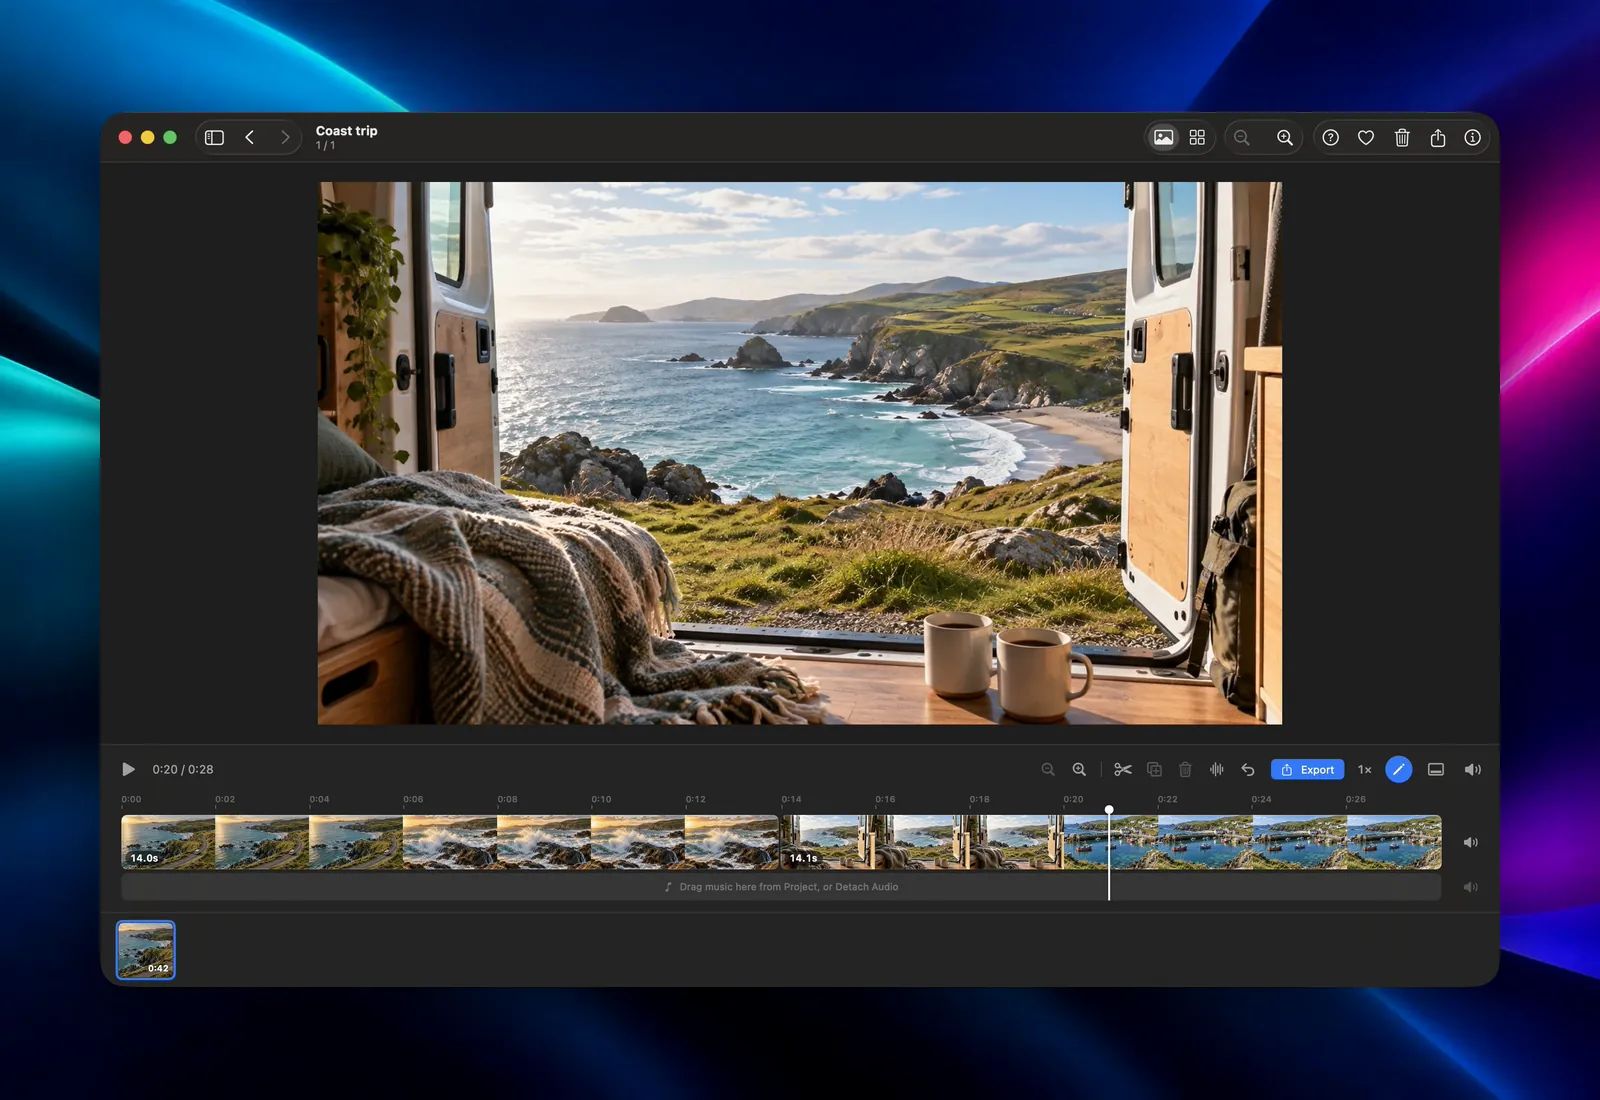The image size is (1600, 1100).
Task: Toggle the blue pencil edit mode
Action: click(1399, 769)
